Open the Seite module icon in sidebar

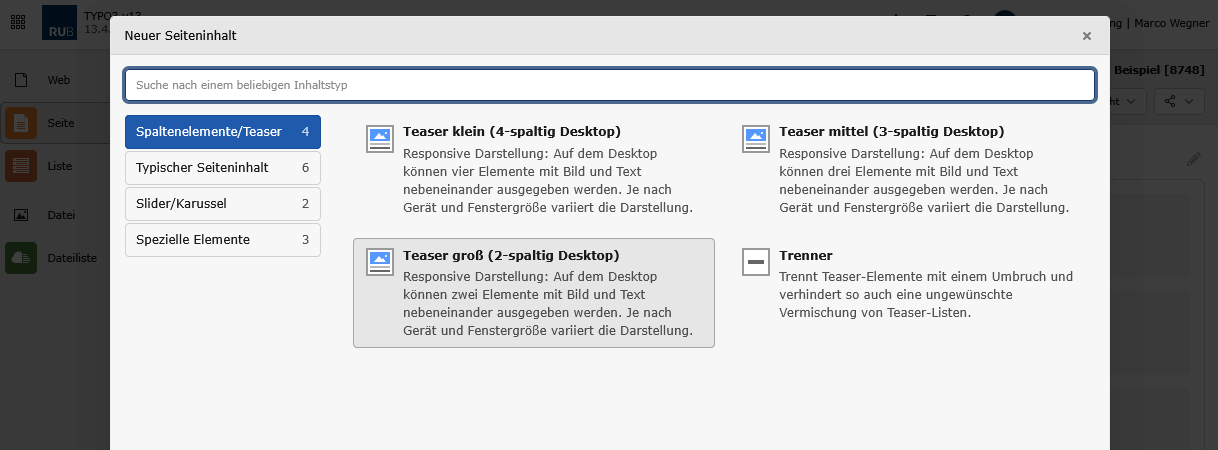click(21, 123)
